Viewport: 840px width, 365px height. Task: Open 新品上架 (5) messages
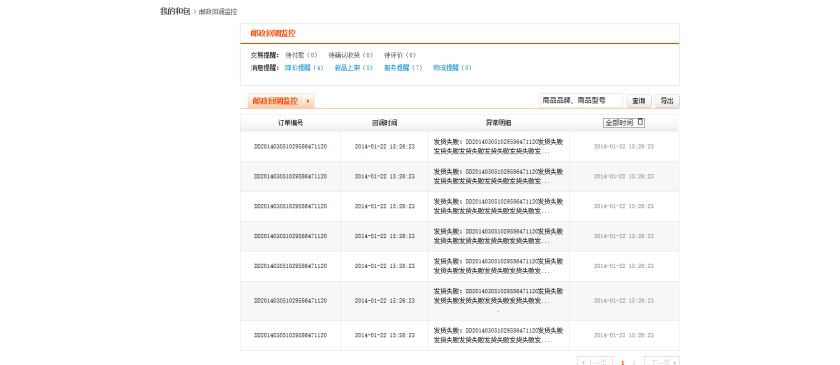353,68
